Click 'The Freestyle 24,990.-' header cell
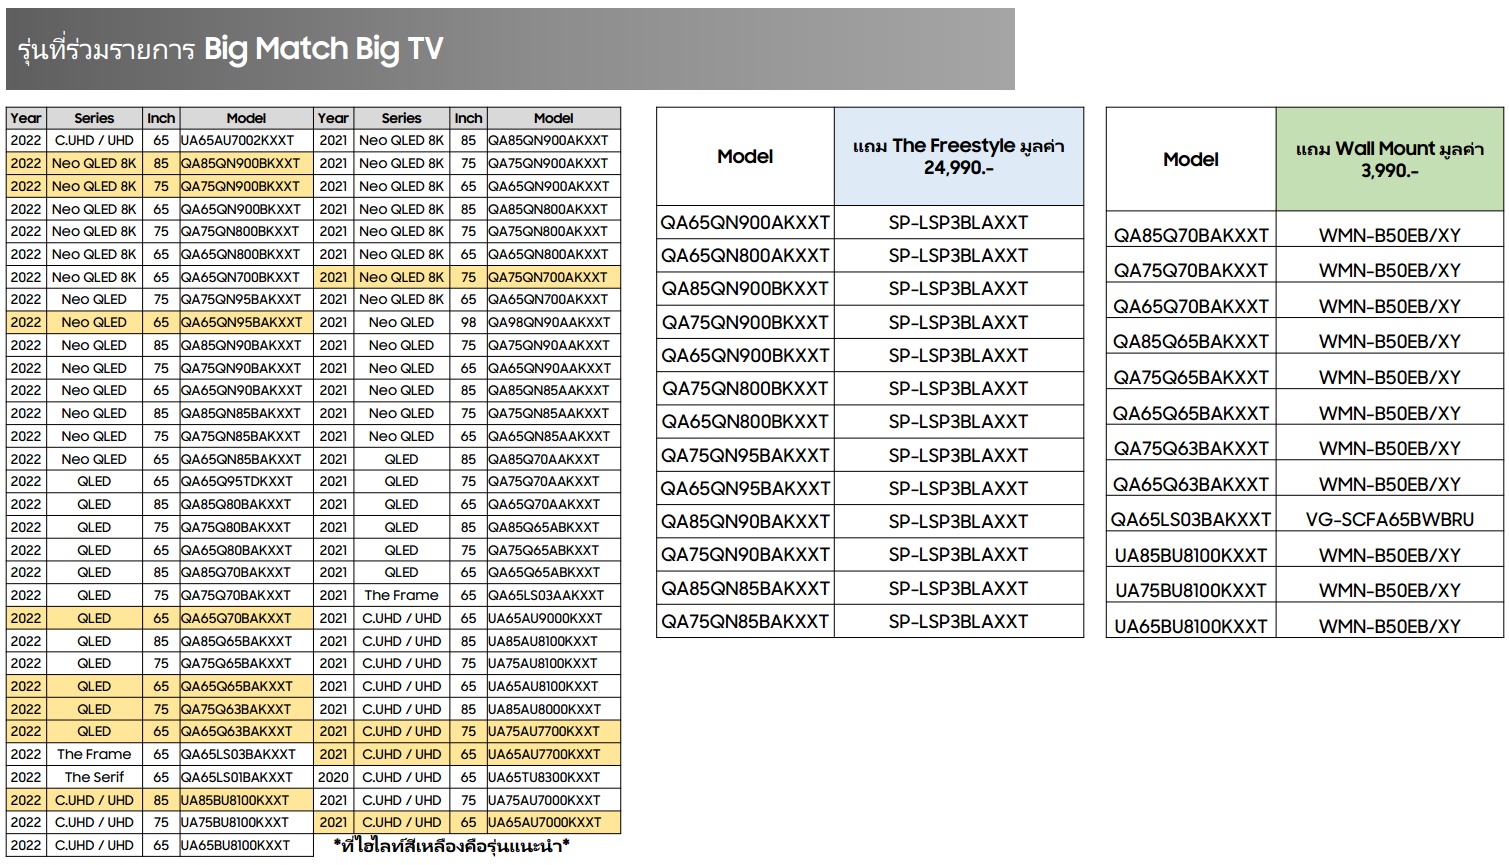 pyautogui.click(x=959, y=157)
